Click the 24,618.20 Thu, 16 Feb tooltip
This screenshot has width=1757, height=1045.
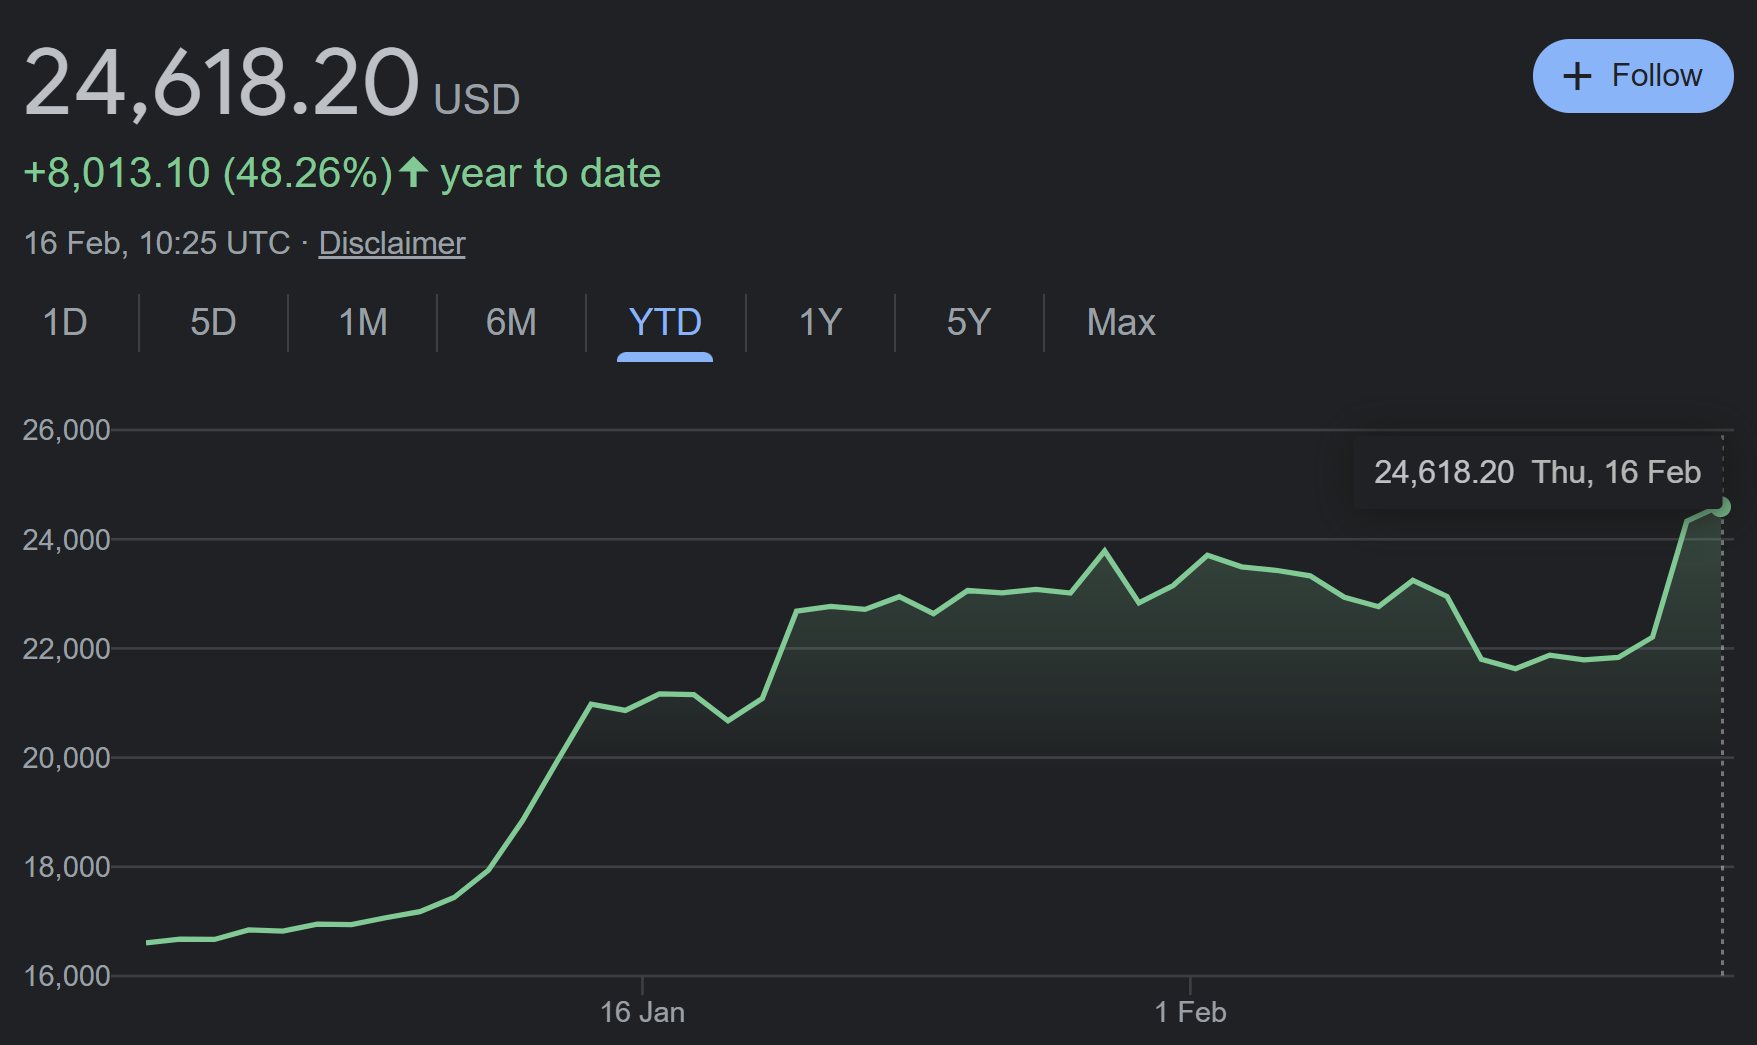[1536, 472]
